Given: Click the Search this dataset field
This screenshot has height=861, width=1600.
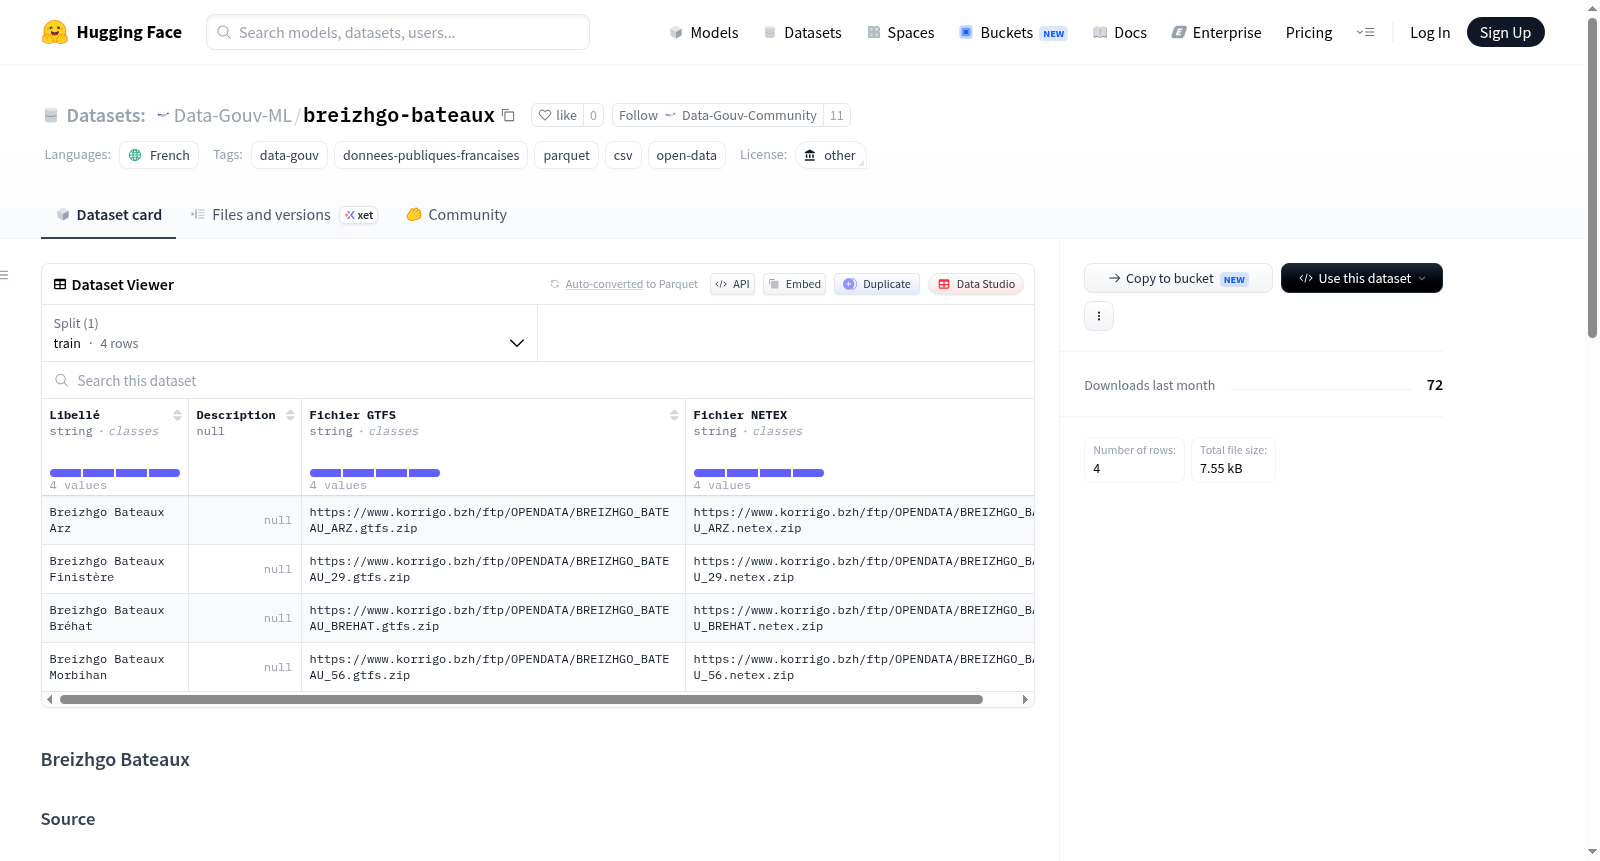Looking at the screenshot, I should point(538,381).
